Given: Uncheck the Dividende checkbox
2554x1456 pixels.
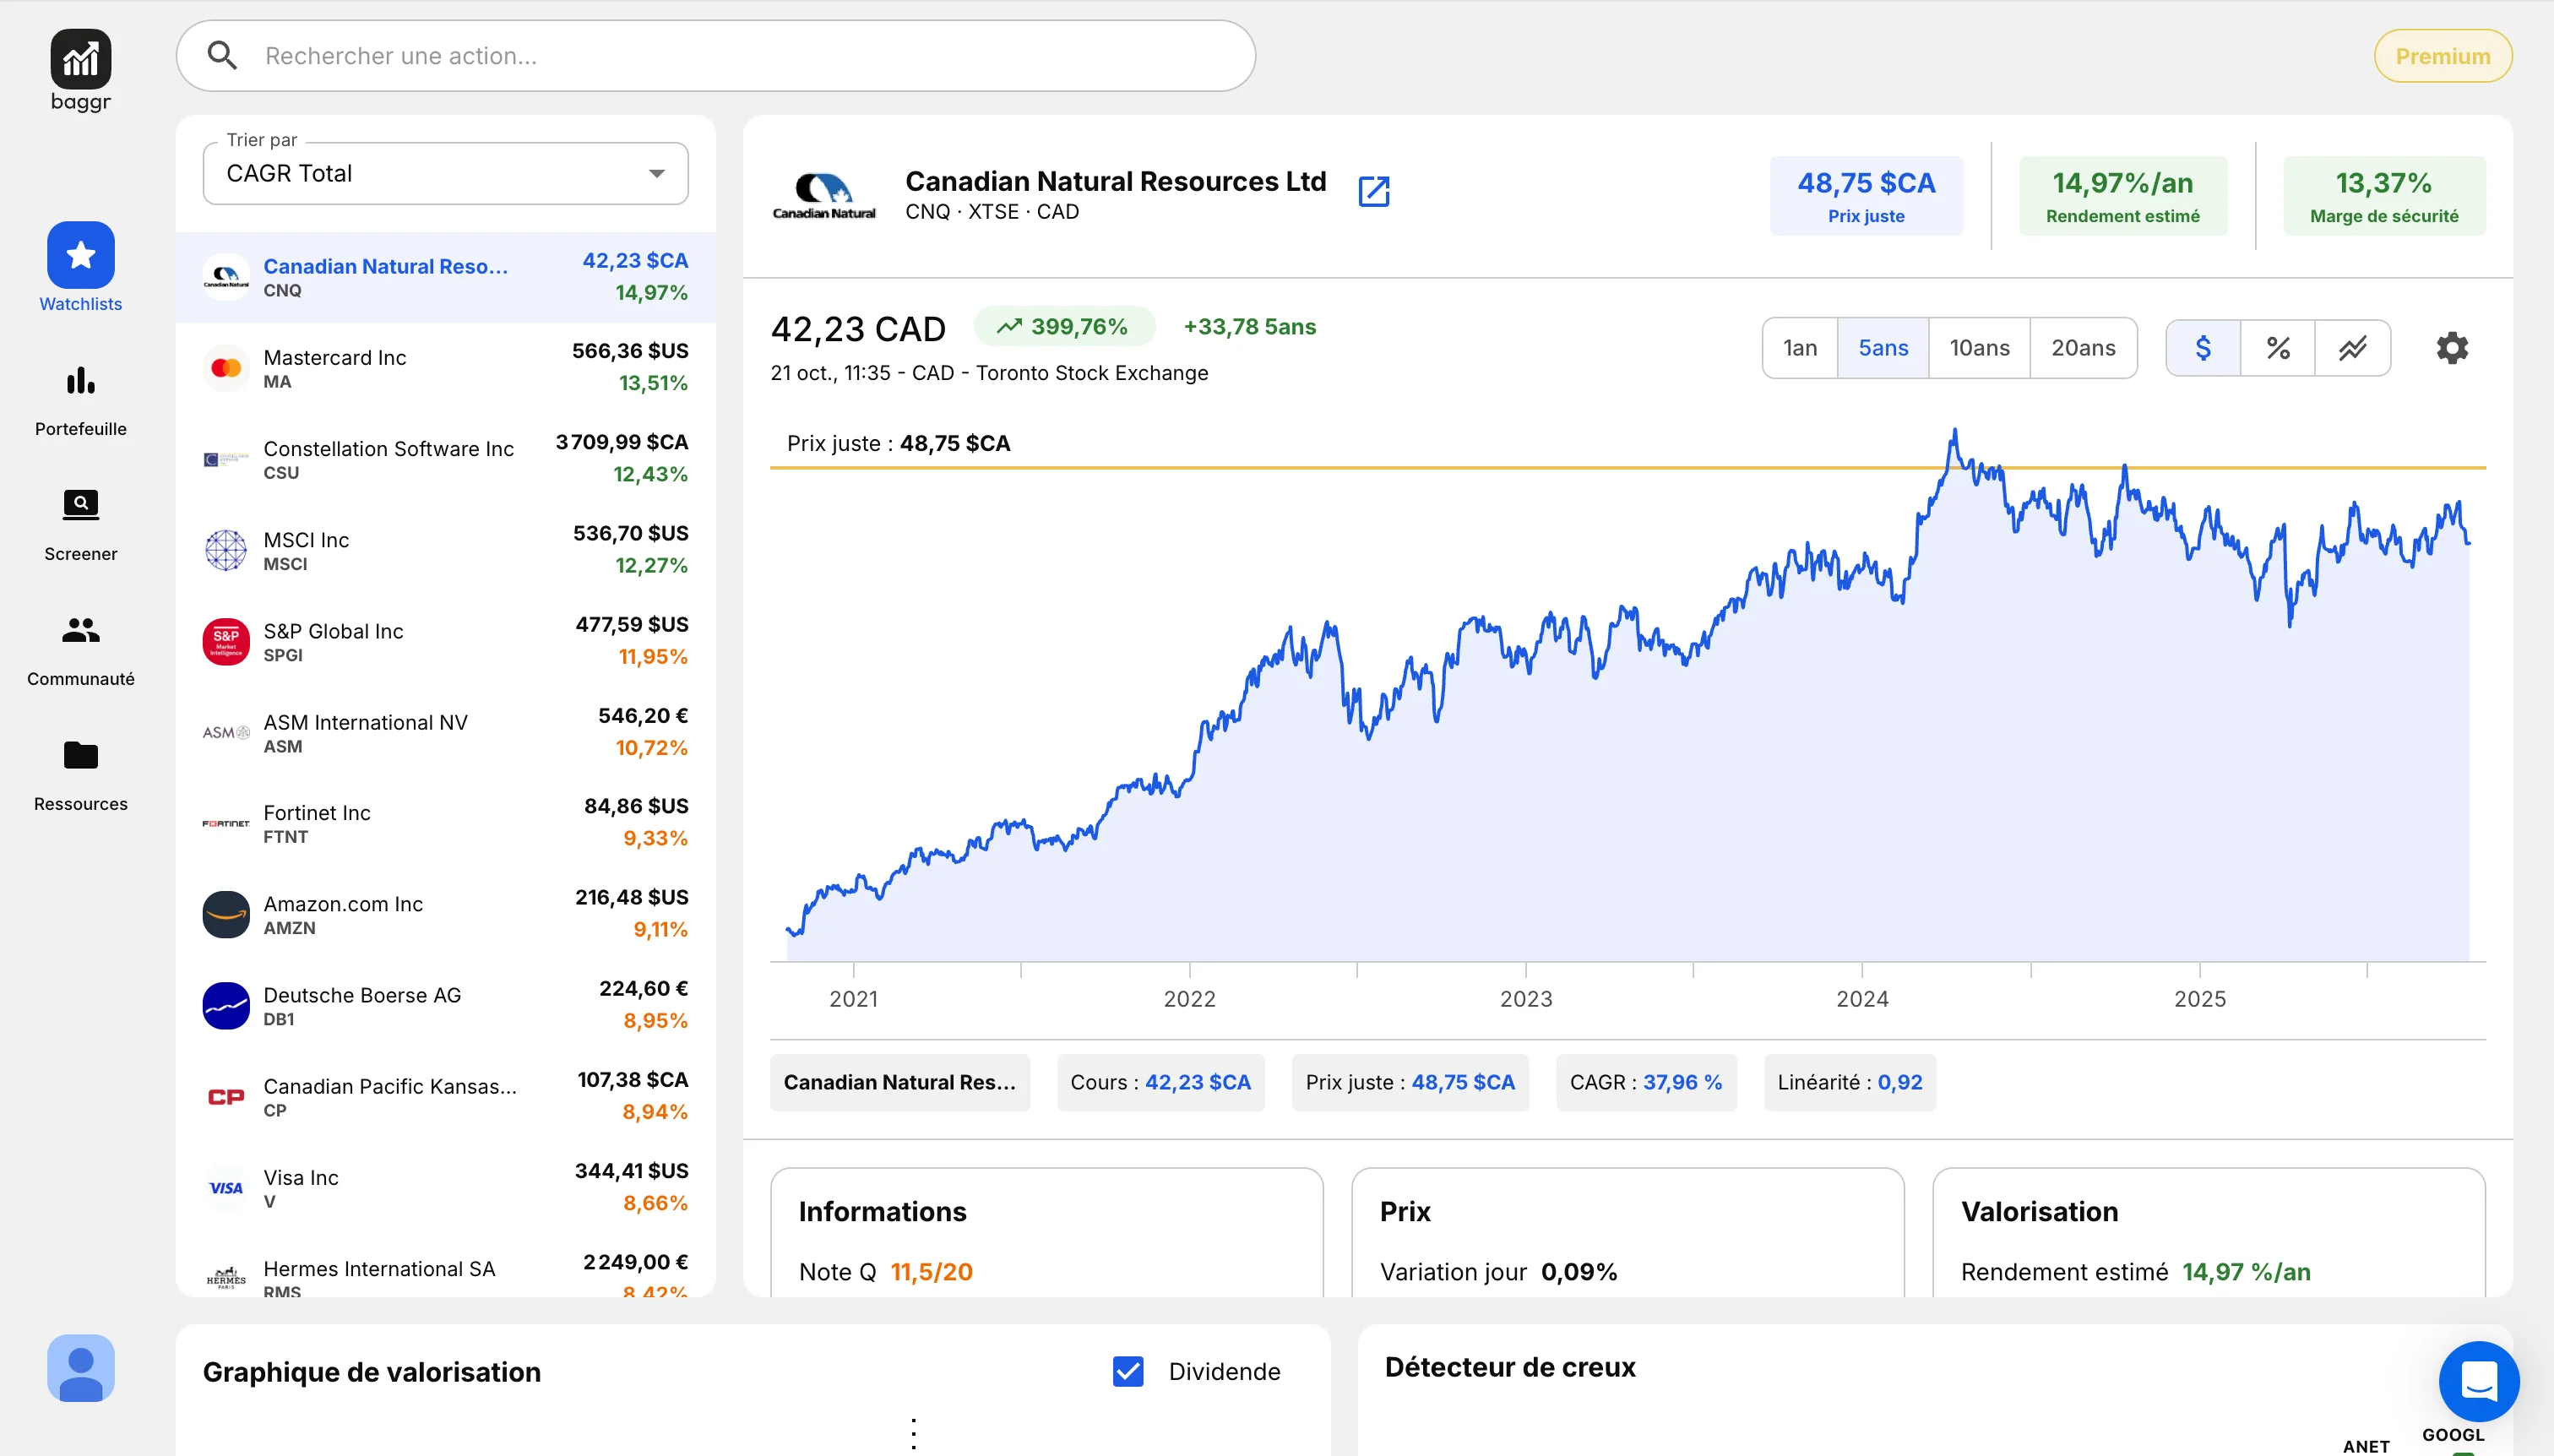Looking at the screenshot, I should 1128,1371.
